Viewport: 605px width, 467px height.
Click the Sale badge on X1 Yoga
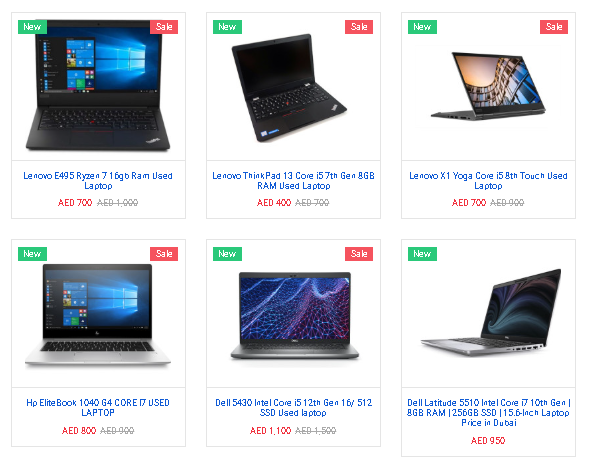point(554,27)
